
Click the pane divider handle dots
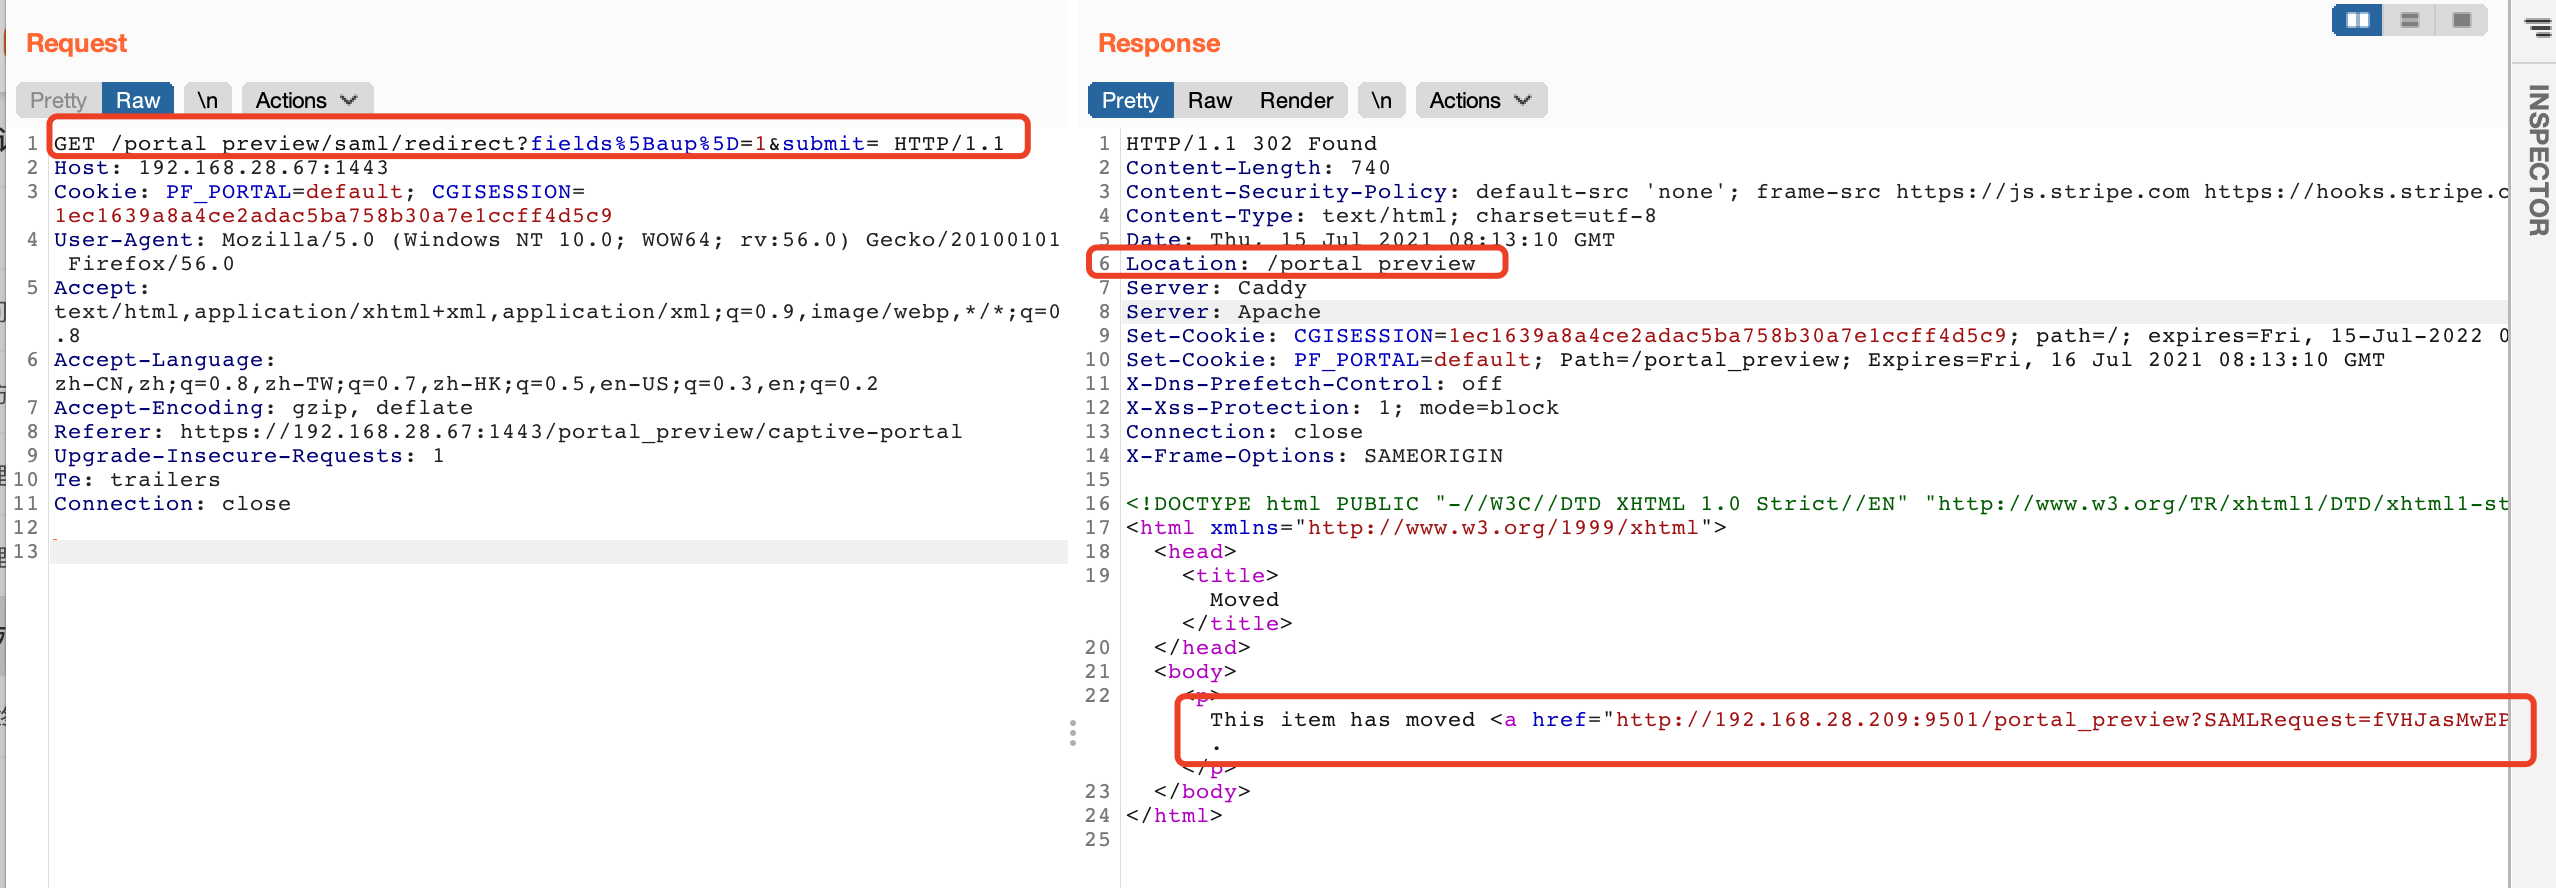click(1073, 733)
